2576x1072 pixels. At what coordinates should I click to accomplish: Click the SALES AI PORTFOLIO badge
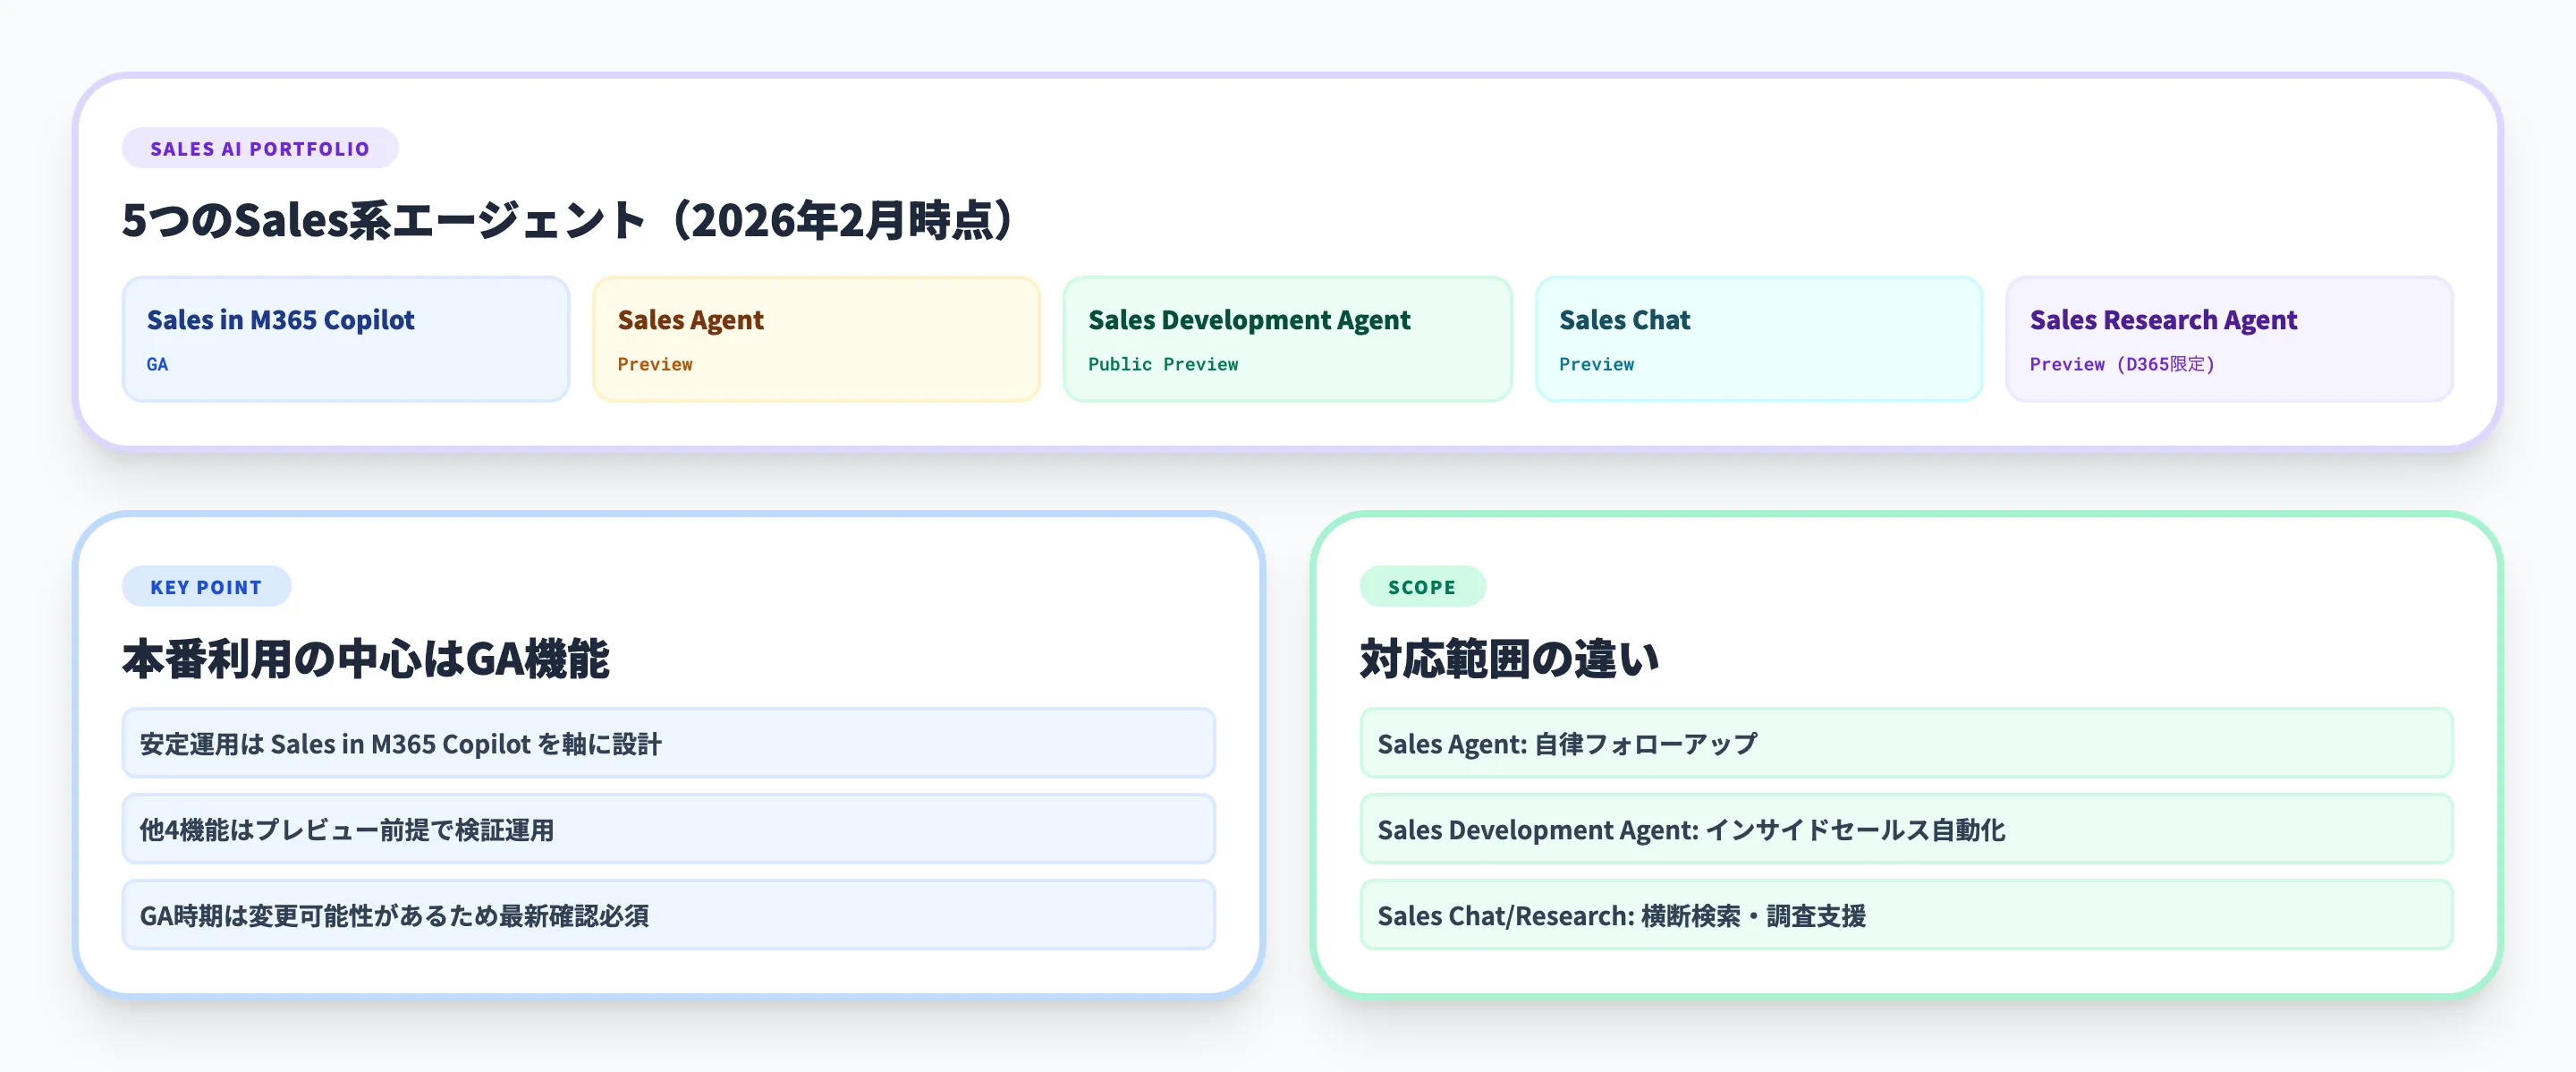[259, 147]
